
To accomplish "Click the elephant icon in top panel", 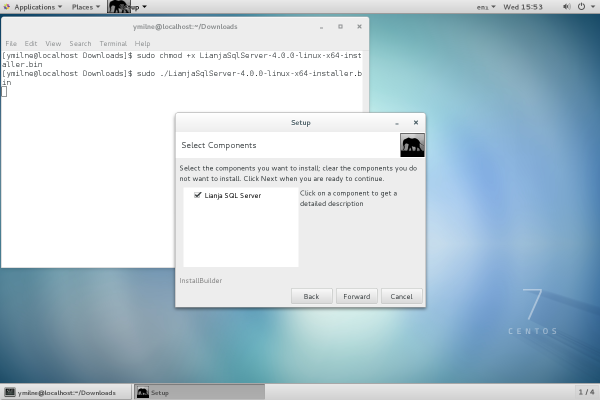I will pyautogui.click(x=118, y=7).
